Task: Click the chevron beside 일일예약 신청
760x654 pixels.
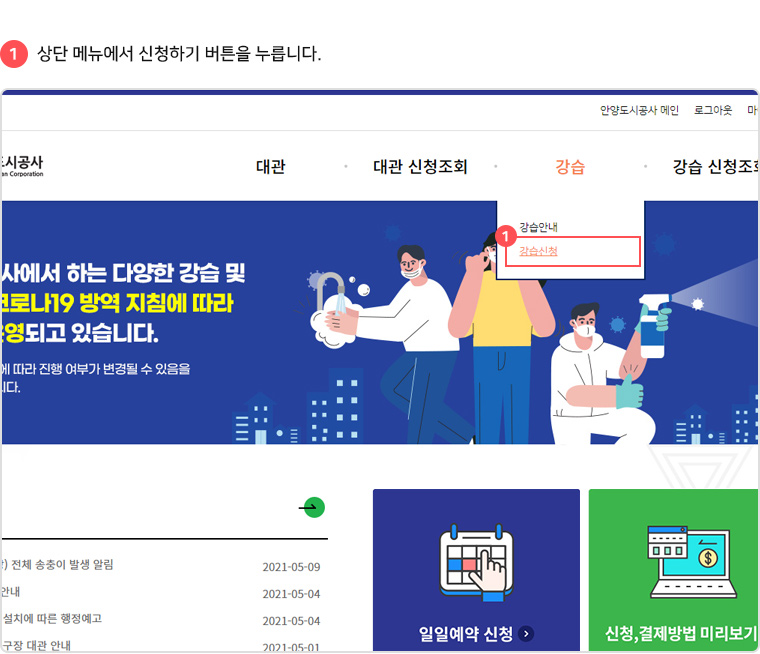Action: 526,634
